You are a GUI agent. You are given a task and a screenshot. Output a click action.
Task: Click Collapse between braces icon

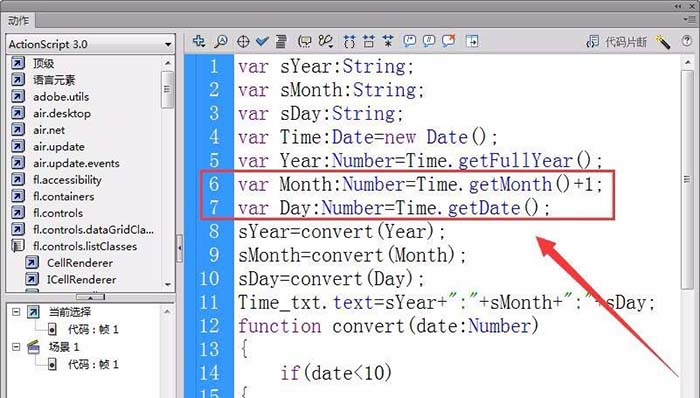click(349, 41)
